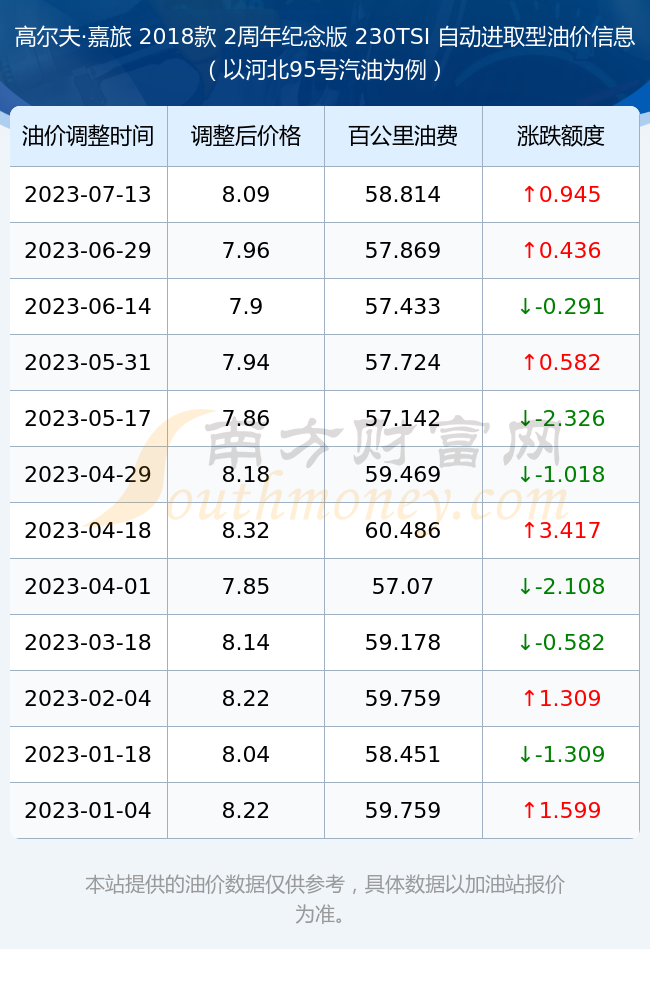Select the green ↓-2.326 change cell
The height and width of the screenshot is (1000, 650).
click(x=561, y=418)
